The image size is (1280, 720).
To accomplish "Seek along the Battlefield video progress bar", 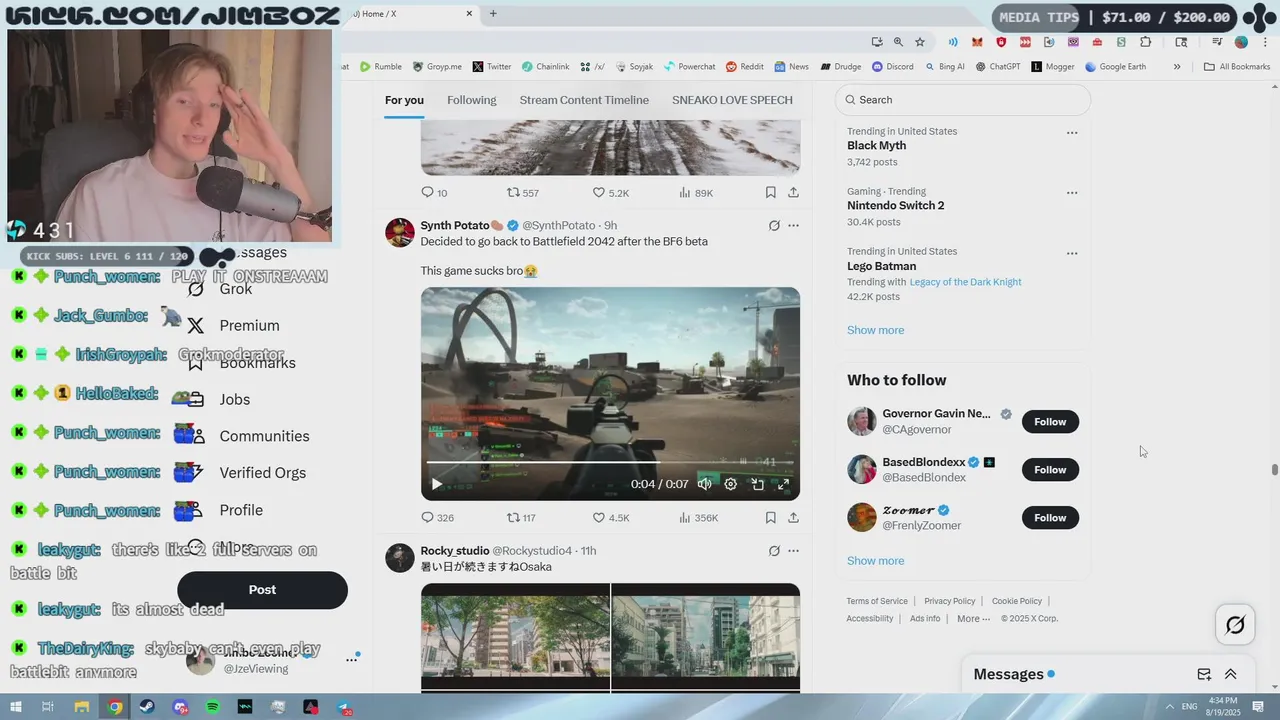I will pos(610,462).
